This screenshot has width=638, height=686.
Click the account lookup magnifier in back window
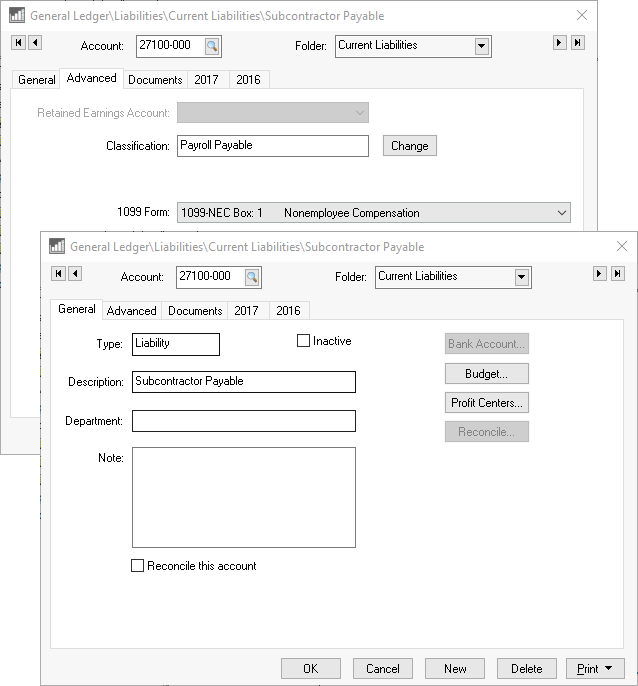tap(212, 46)
